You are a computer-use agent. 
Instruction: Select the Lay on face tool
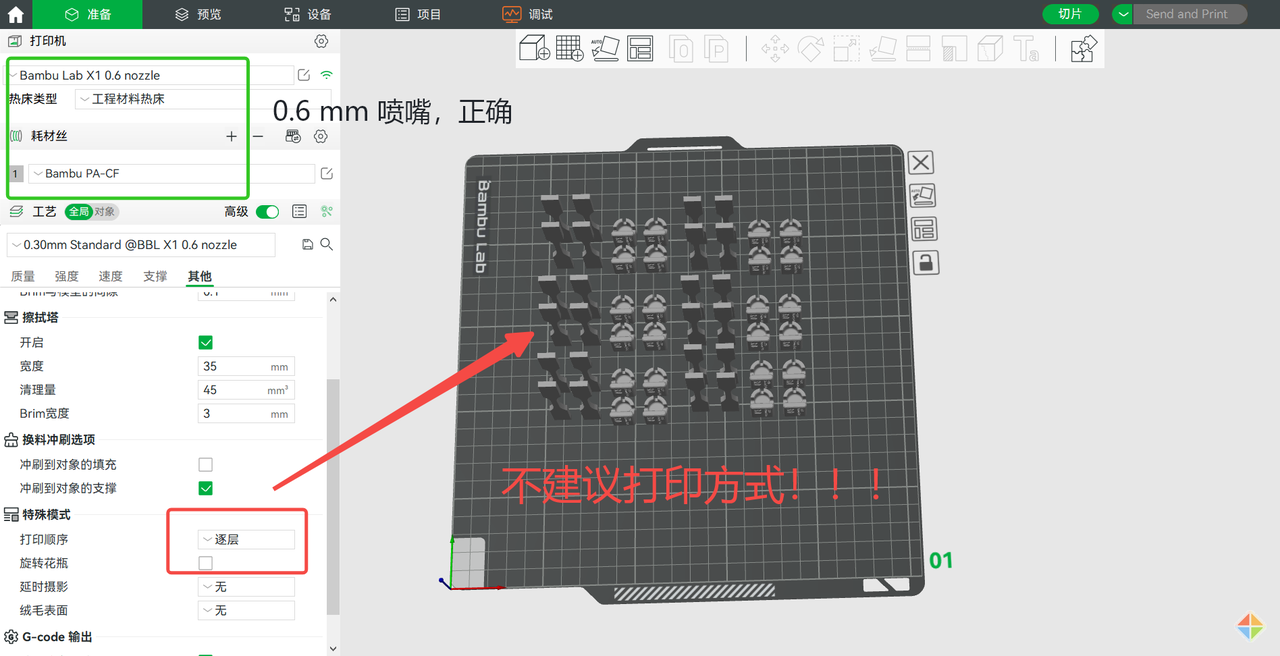(x=882, y=48)
